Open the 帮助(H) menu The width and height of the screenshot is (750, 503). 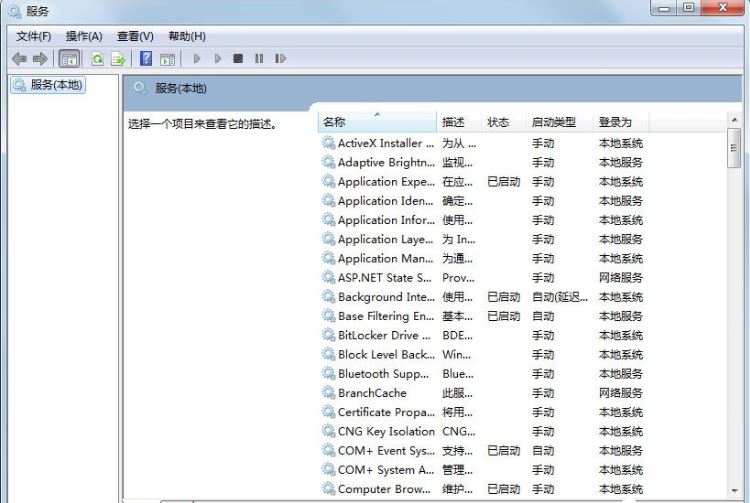187,36
